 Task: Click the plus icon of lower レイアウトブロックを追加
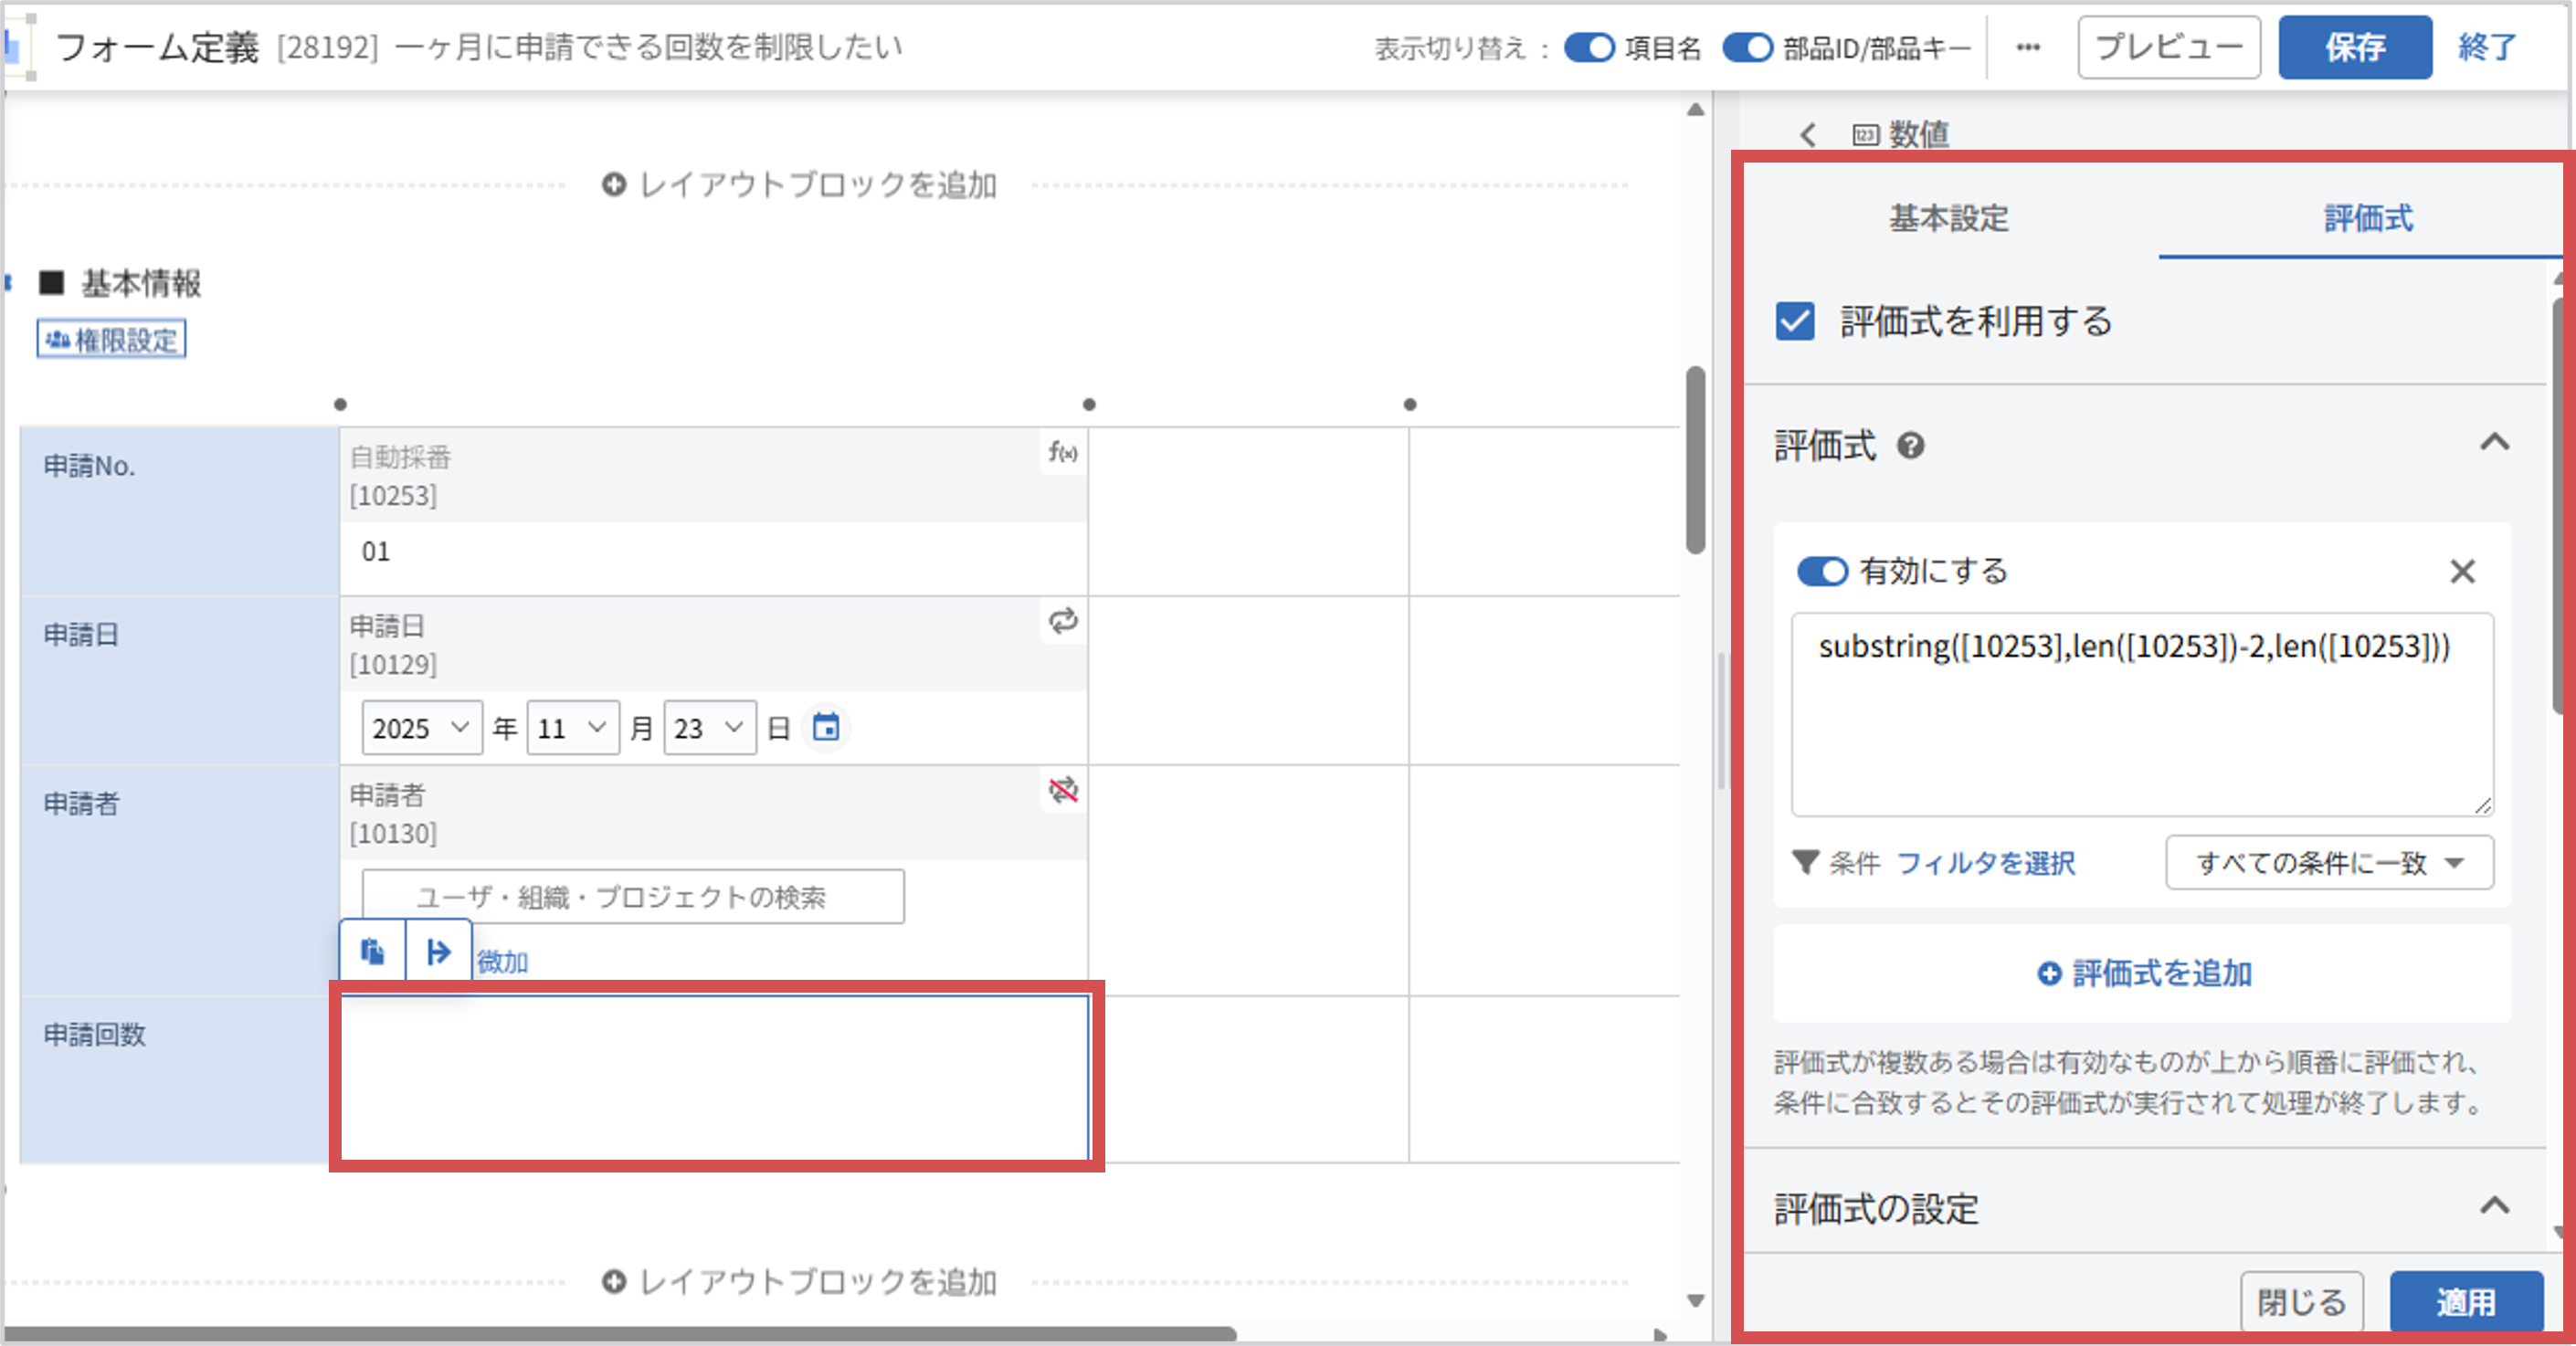[614, 1281]
